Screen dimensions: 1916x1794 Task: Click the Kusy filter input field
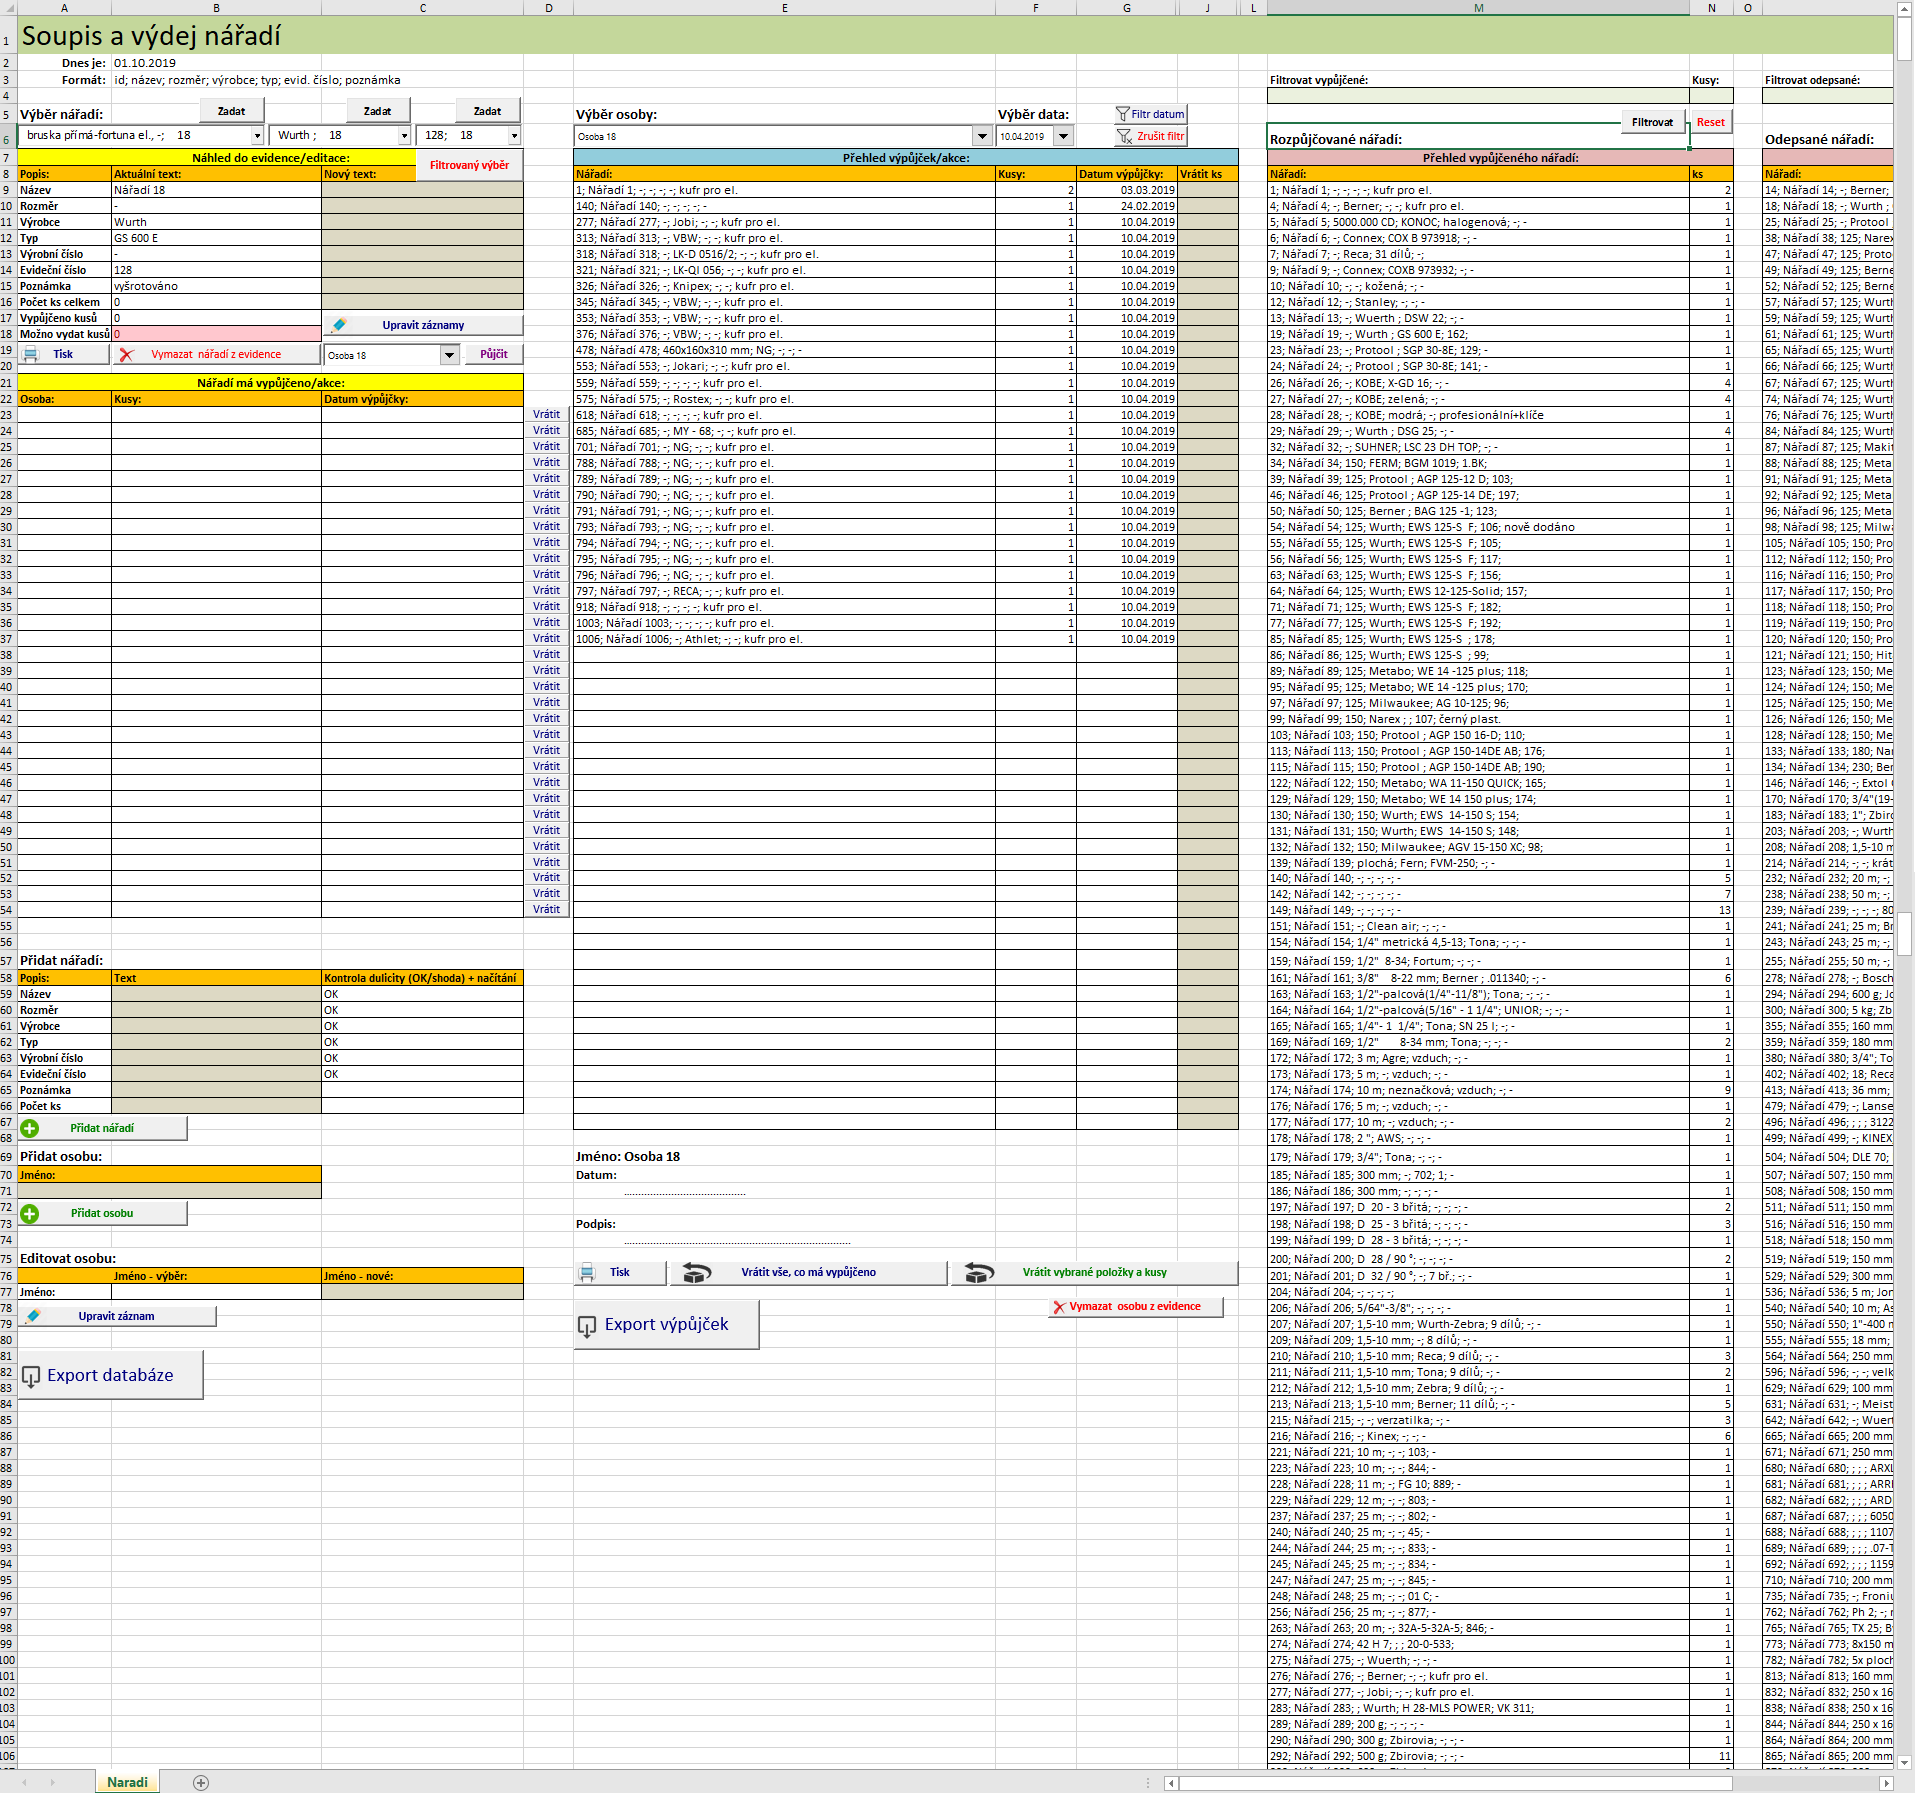(x=1711, y=96)
